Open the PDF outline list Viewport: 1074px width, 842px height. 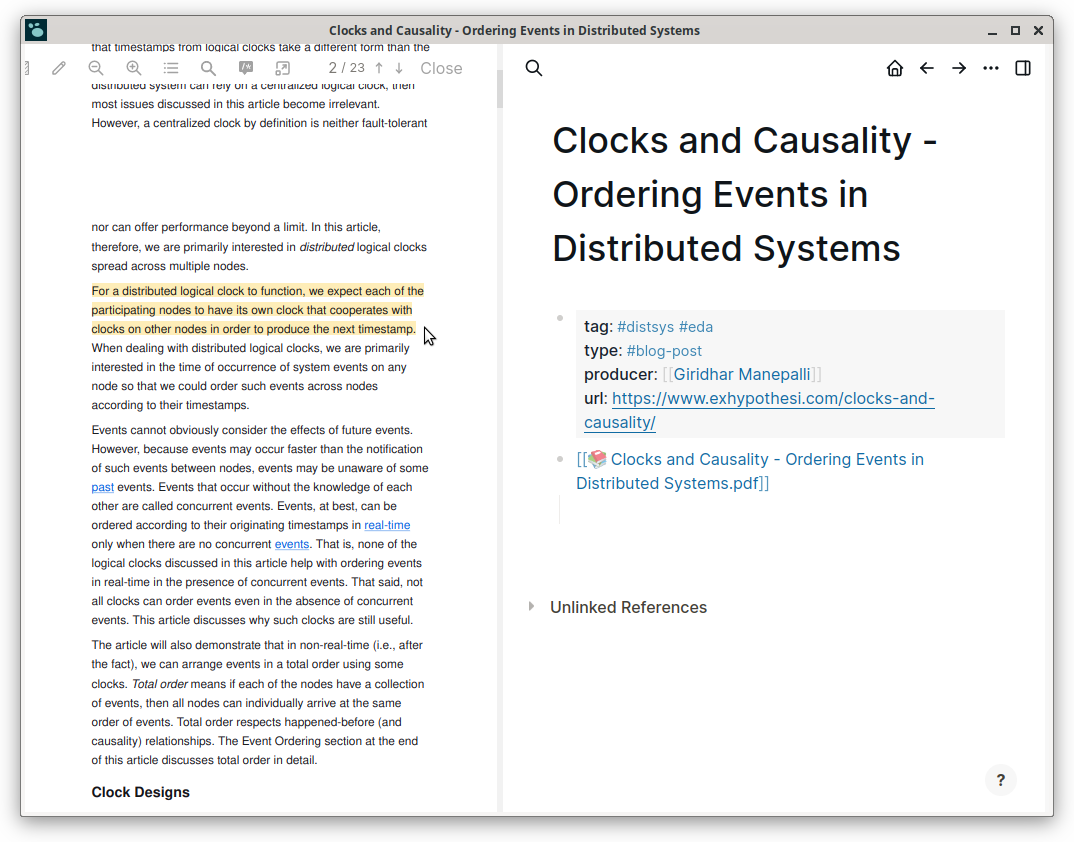tap(171, 68)
